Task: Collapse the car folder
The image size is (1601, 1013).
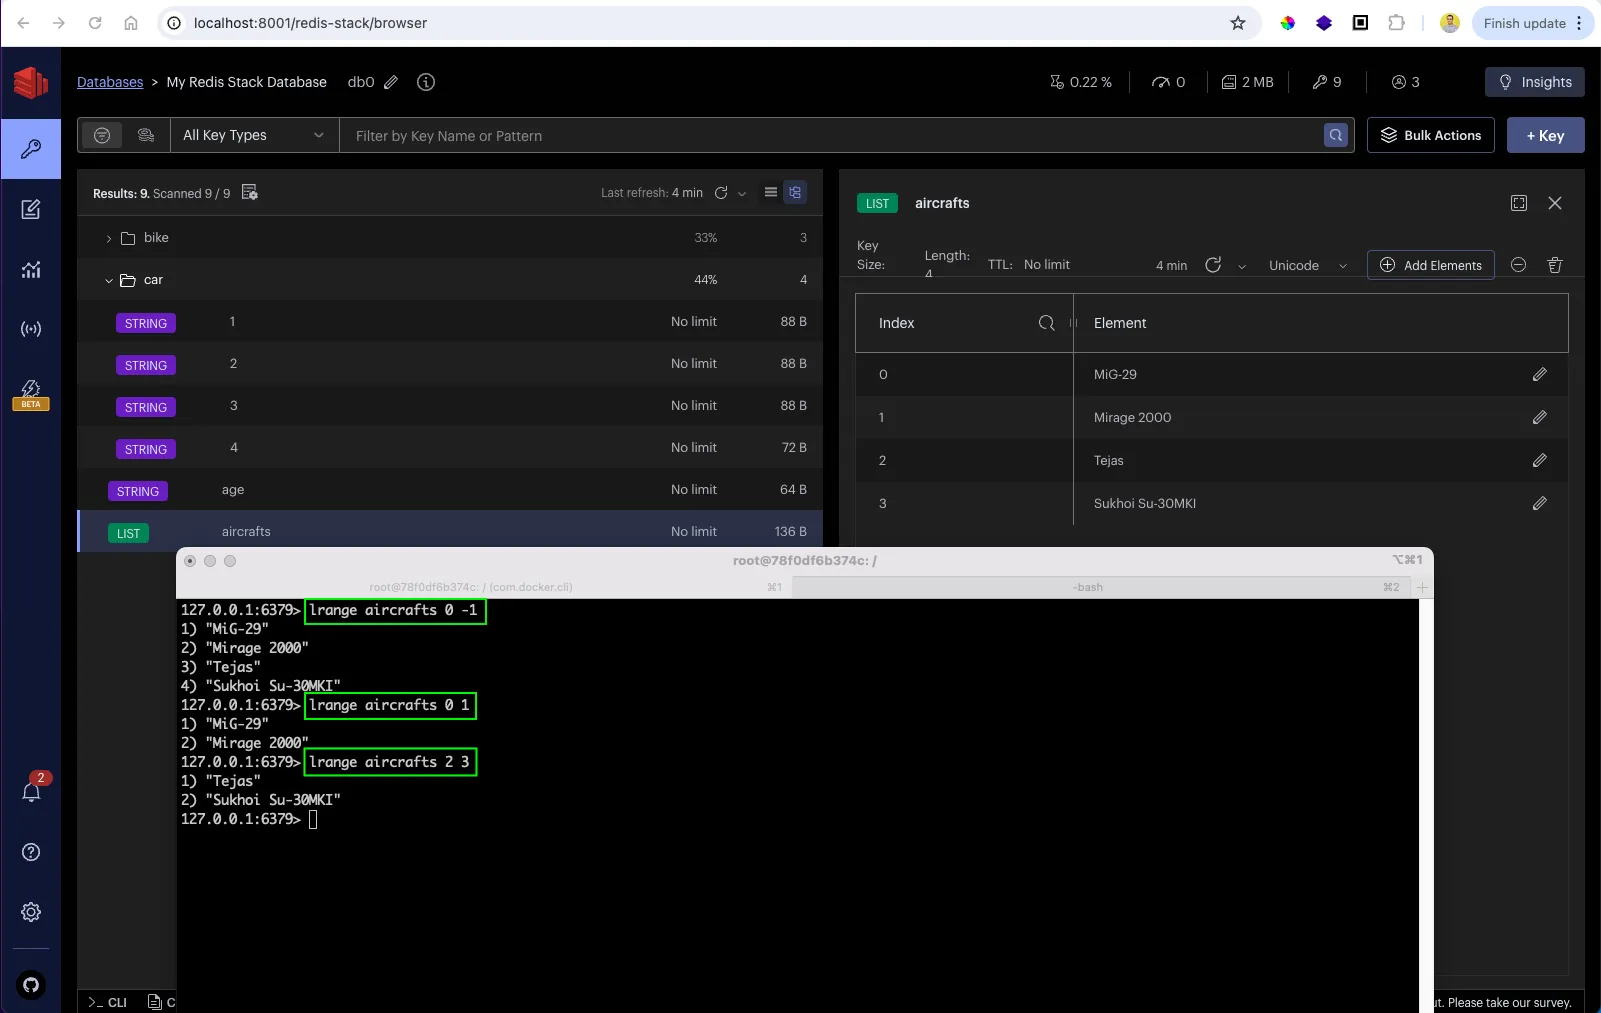Action: pos(109,280)
